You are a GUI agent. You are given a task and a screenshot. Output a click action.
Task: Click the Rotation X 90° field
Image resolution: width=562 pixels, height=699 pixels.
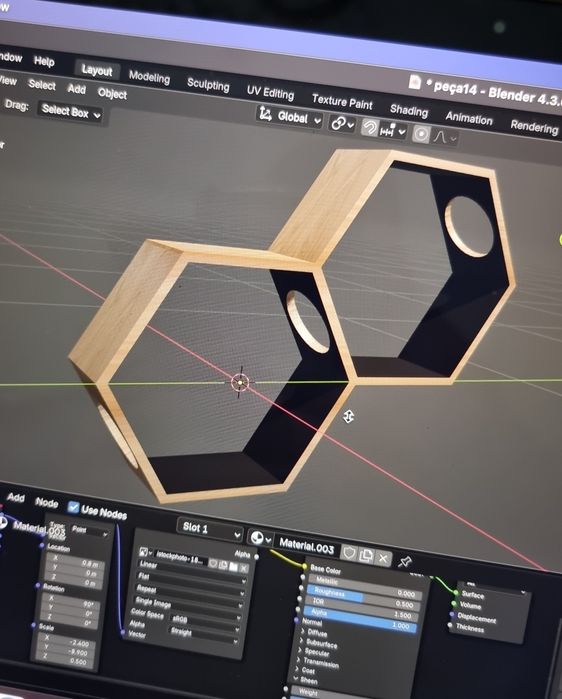click(71, 601)
